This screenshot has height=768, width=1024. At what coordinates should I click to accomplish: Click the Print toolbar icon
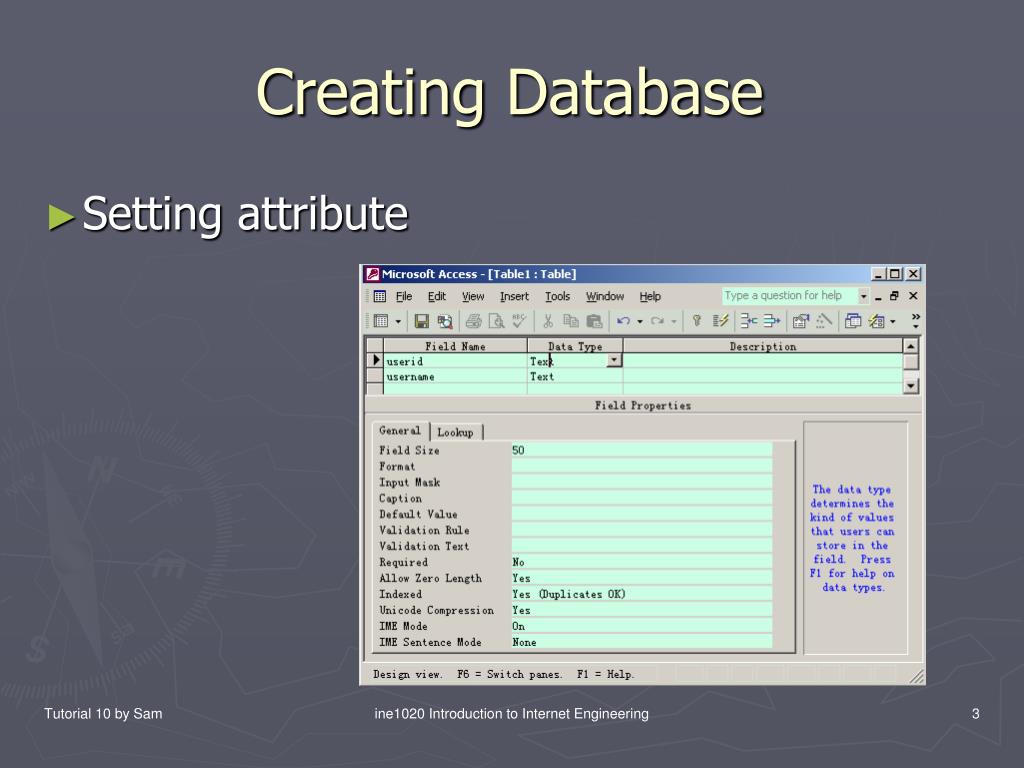tap(473, 321)
